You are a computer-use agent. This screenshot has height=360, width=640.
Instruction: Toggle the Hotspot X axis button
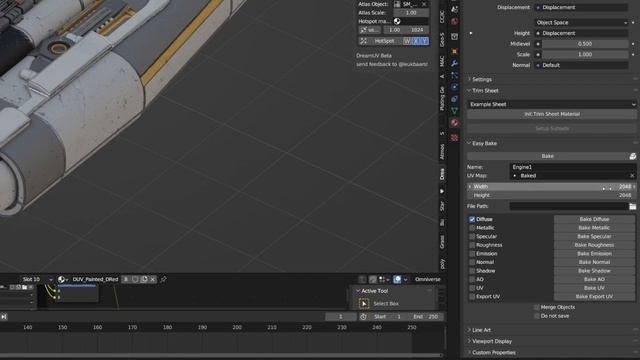416,41
